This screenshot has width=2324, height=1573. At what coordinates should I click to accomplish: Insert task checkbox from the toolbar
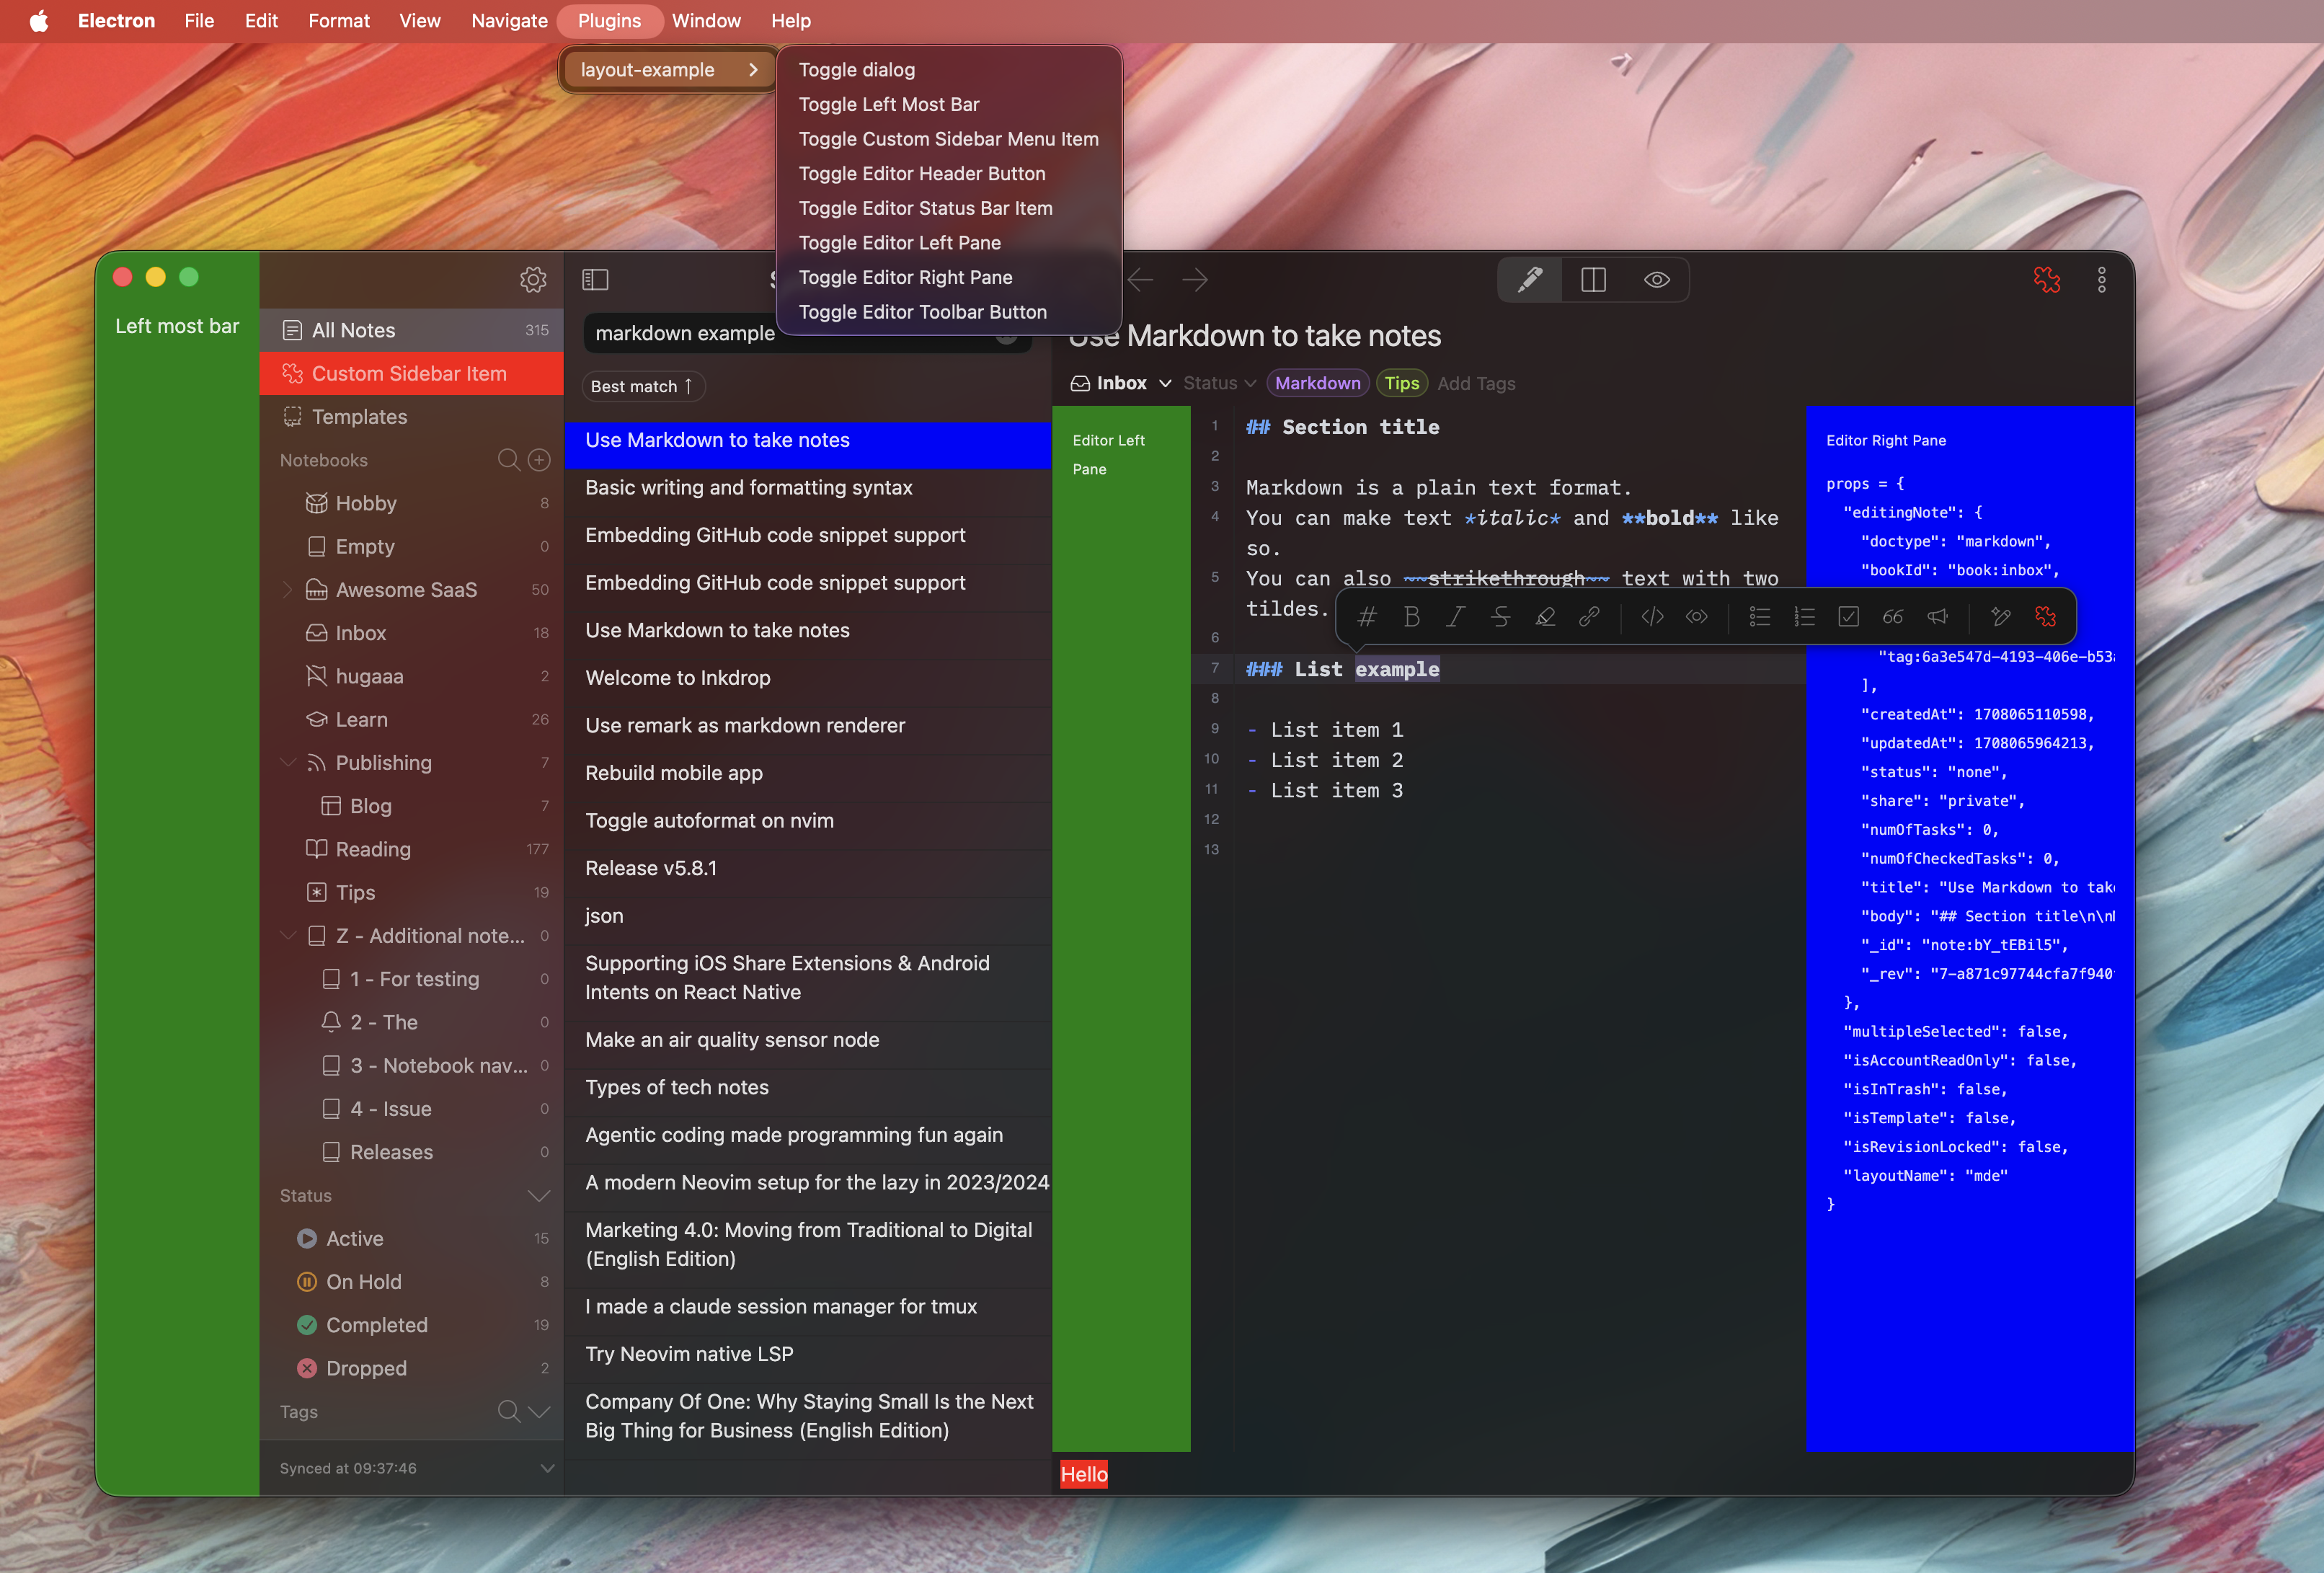1848,617
